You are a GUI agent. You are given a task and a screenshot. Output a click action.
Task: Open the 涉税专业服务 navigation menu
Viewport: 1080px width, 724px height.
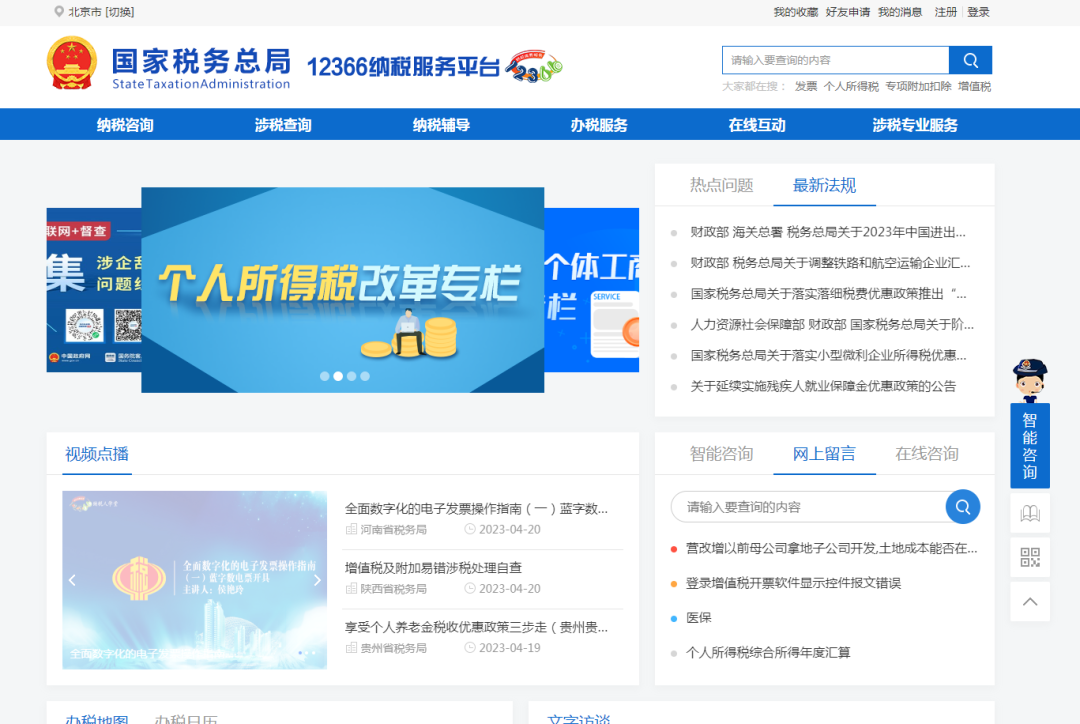[x=915, y=125]
